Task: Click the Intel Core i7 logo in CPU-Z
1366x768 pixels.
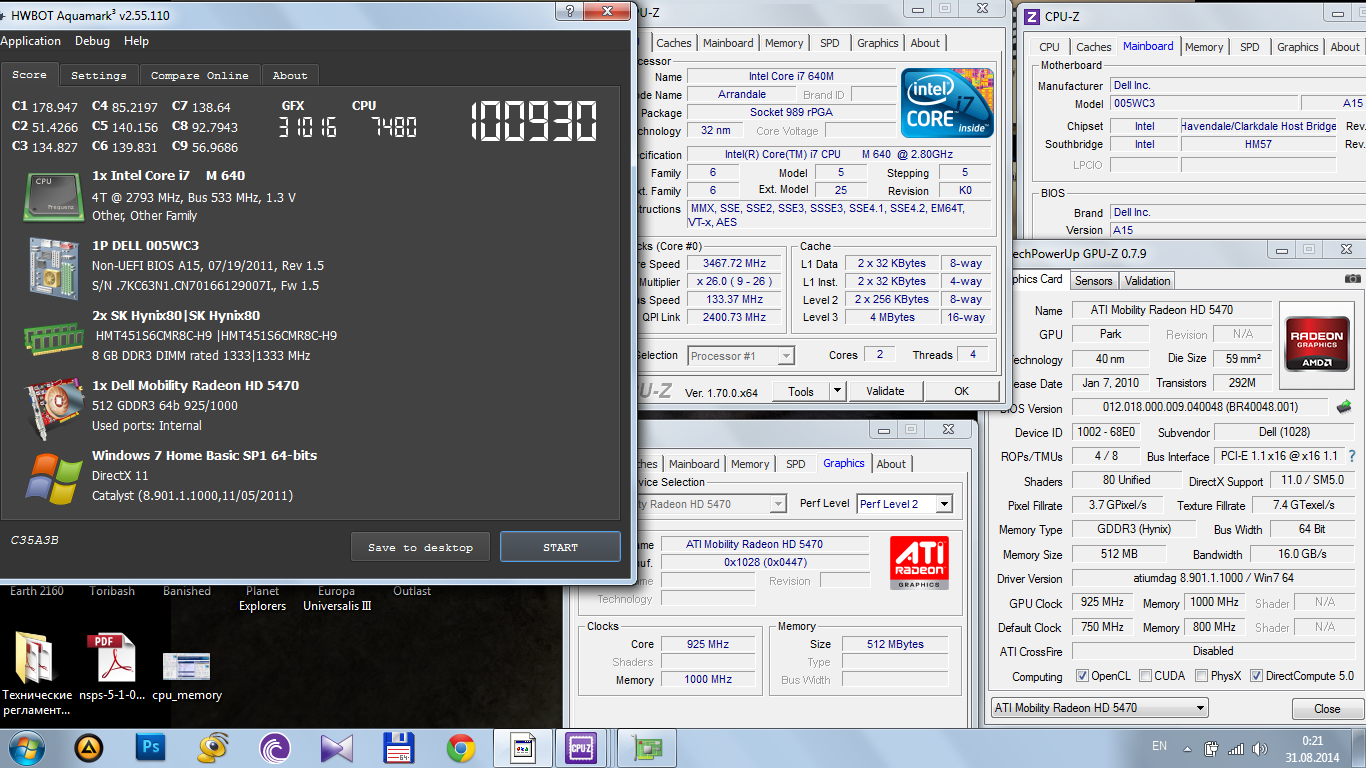Action: [x=947, y=104]
